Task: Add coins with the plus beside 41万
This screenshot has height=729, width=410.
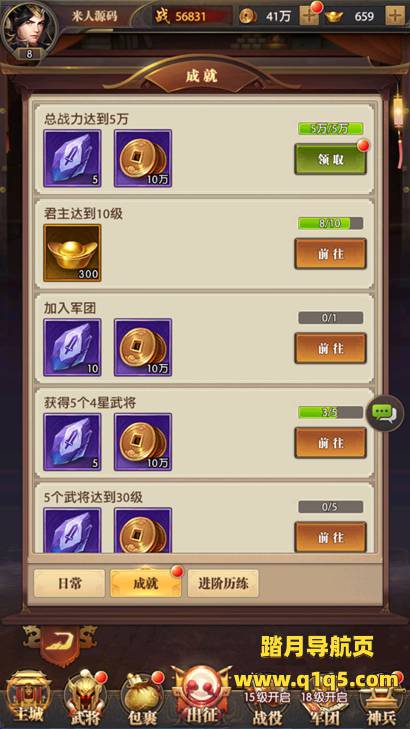Action: pos(309,17)
